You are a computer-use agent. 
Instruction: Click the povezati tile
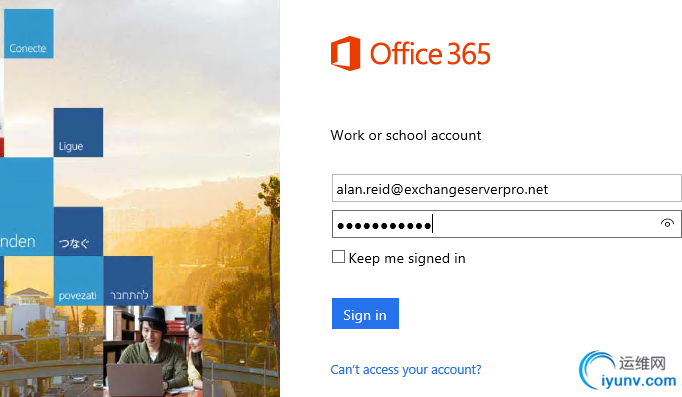[78, 281]
